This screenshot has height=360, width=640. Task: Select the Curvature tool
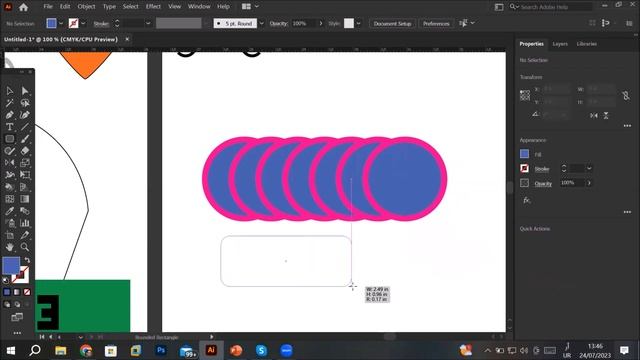click(x=25, y=115)
